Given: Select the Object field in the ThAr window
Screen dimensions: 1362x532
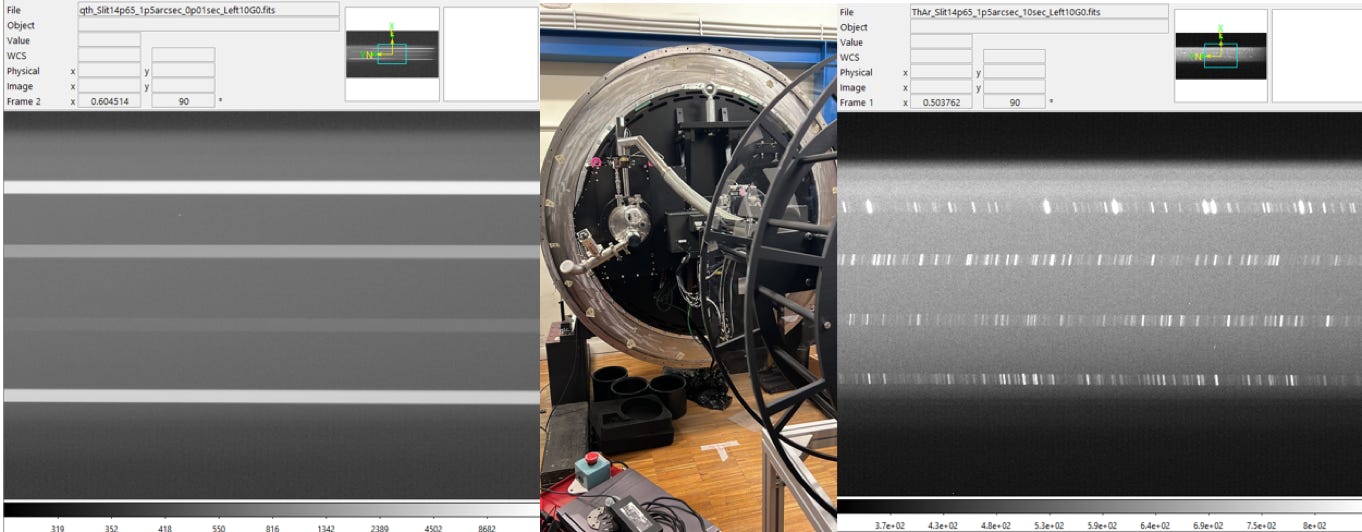Looking at the screenshot, I should [x=1038, y=26].
